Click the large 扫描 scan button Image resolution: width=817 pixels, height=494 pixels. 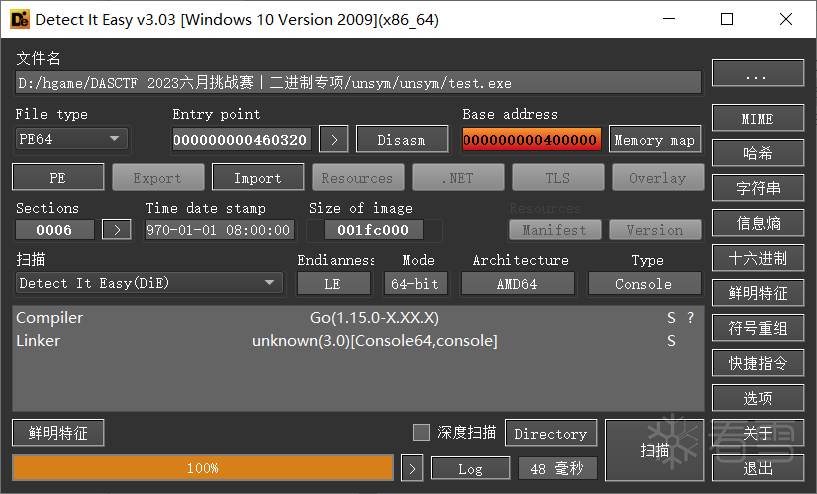[x=654, y=450]
